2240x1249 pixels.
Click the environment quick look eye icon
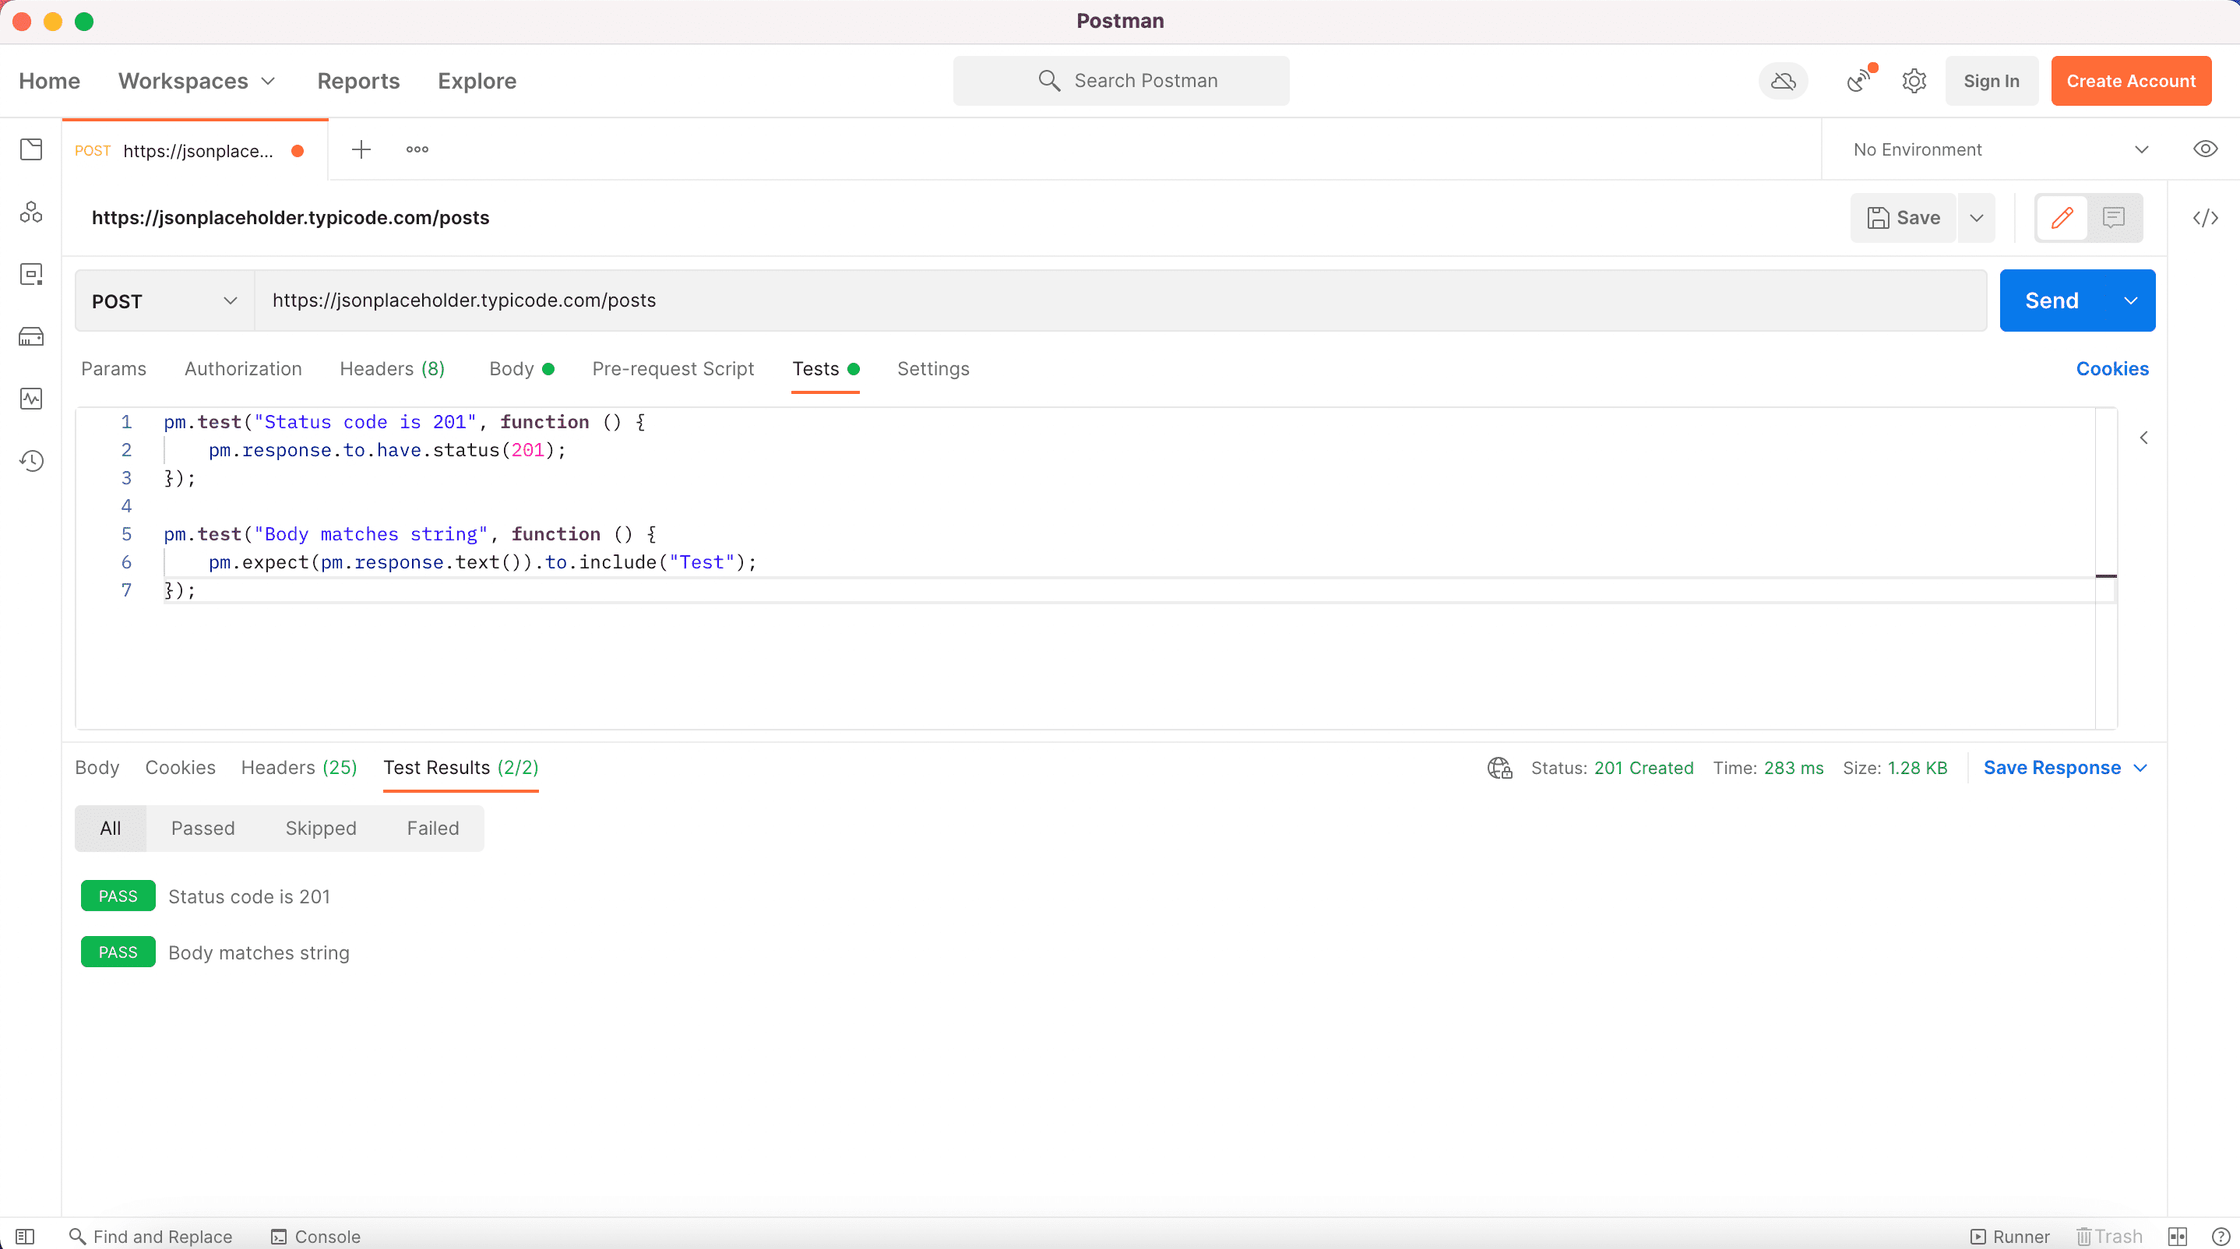2205,149
